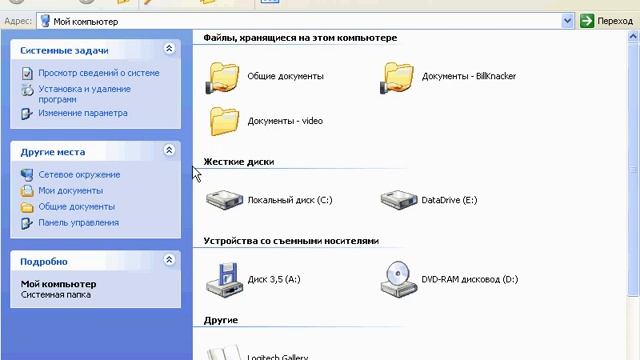
Task: Click Файлы, хранящиеся на этом компьютере header
Action: [x=300, y=38]
